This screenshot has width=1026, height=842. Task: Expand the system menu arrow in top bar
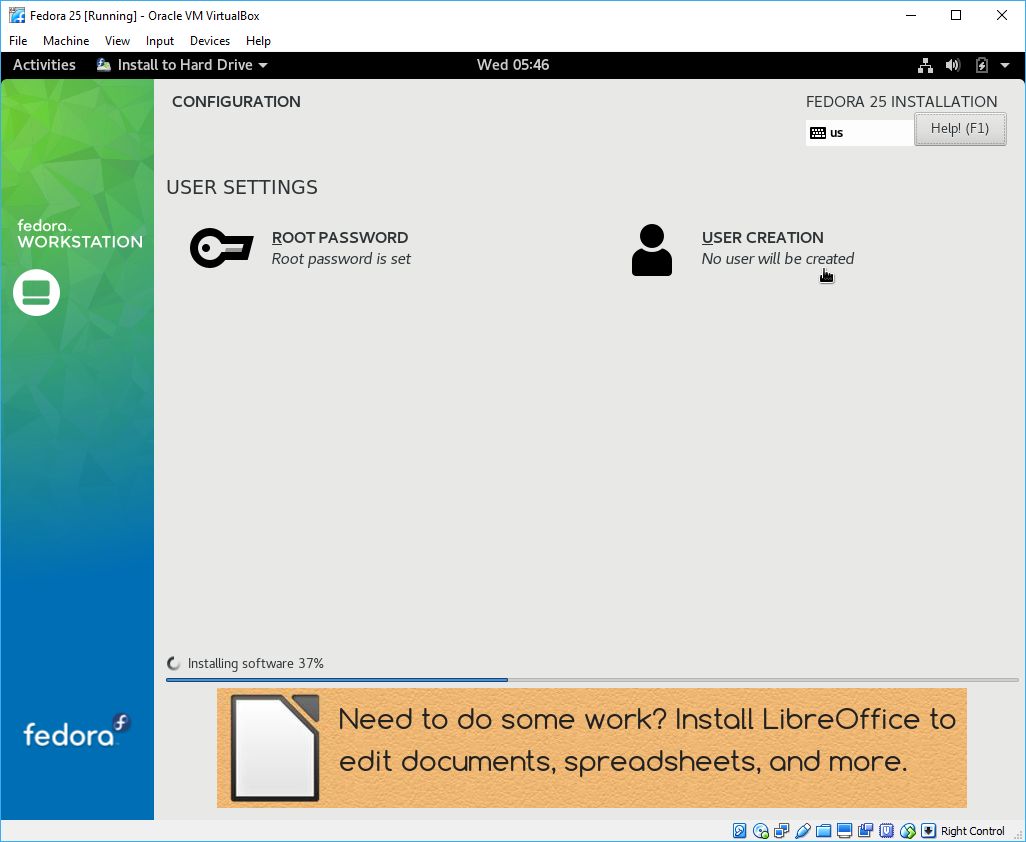[1005, 65]
